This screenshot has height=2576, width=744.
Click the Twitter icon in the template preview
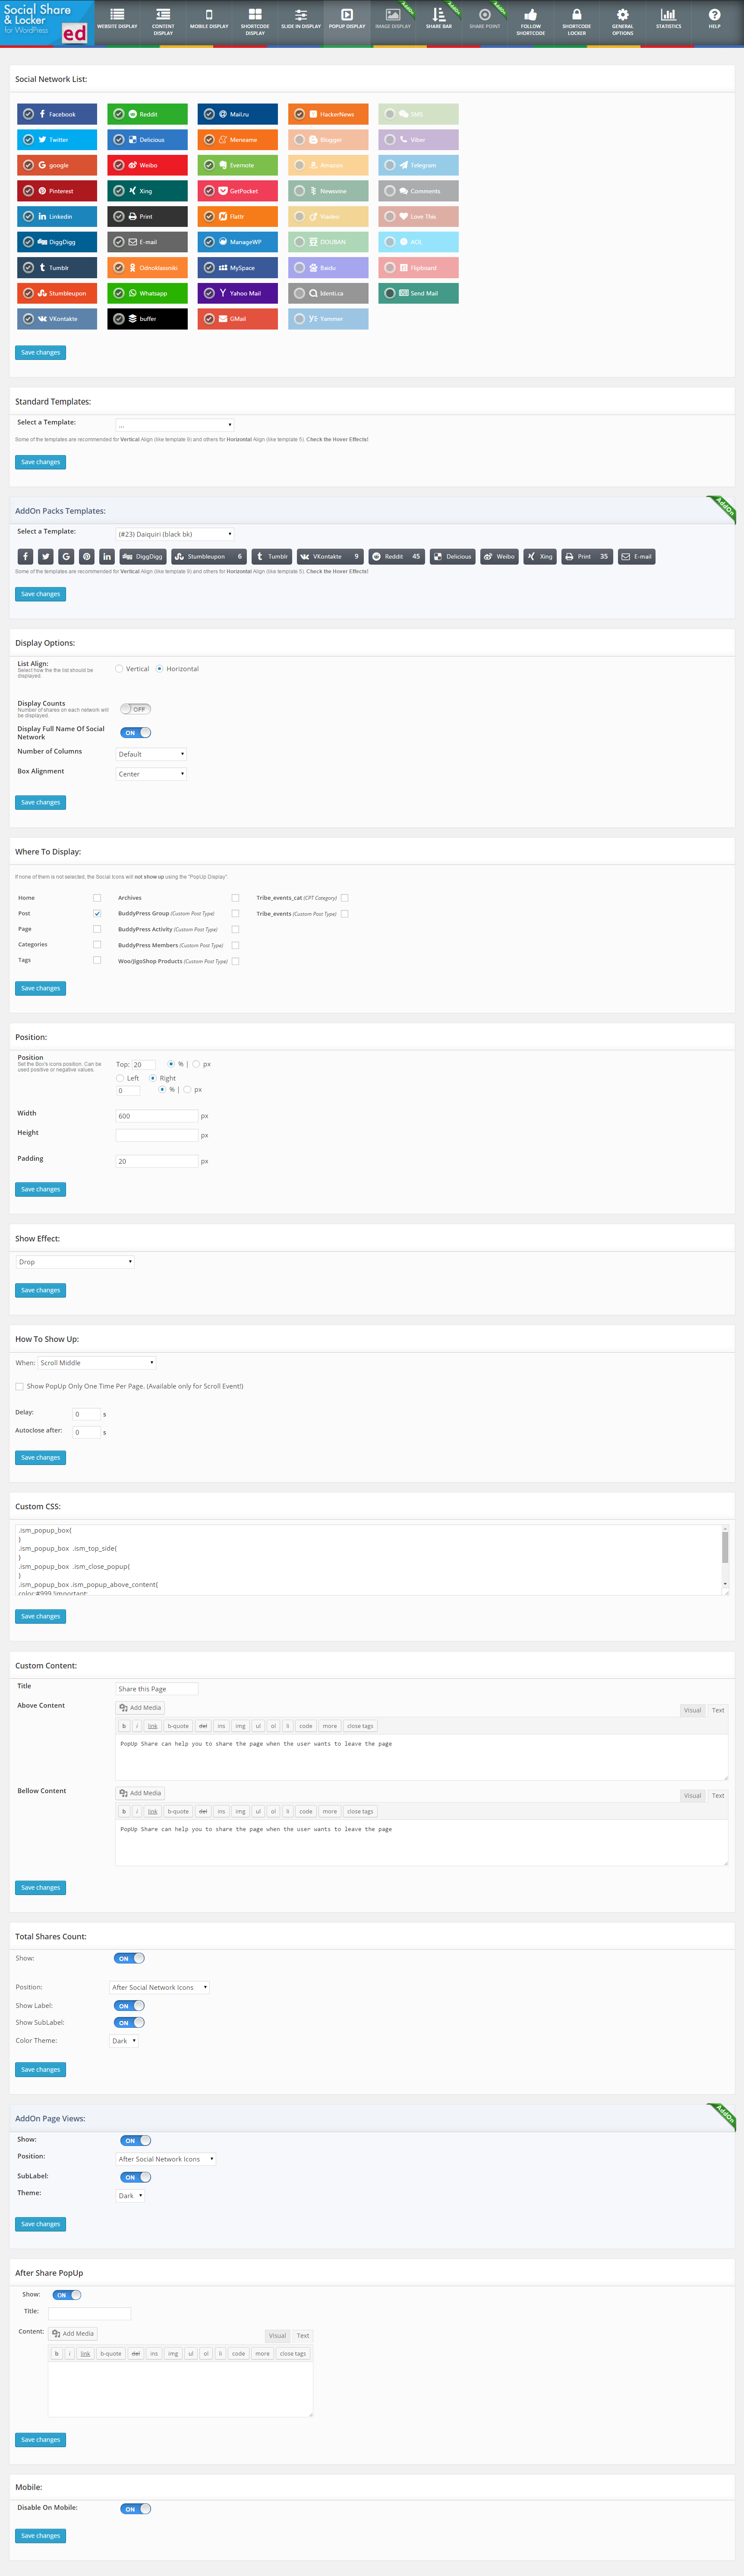[46, 556]
